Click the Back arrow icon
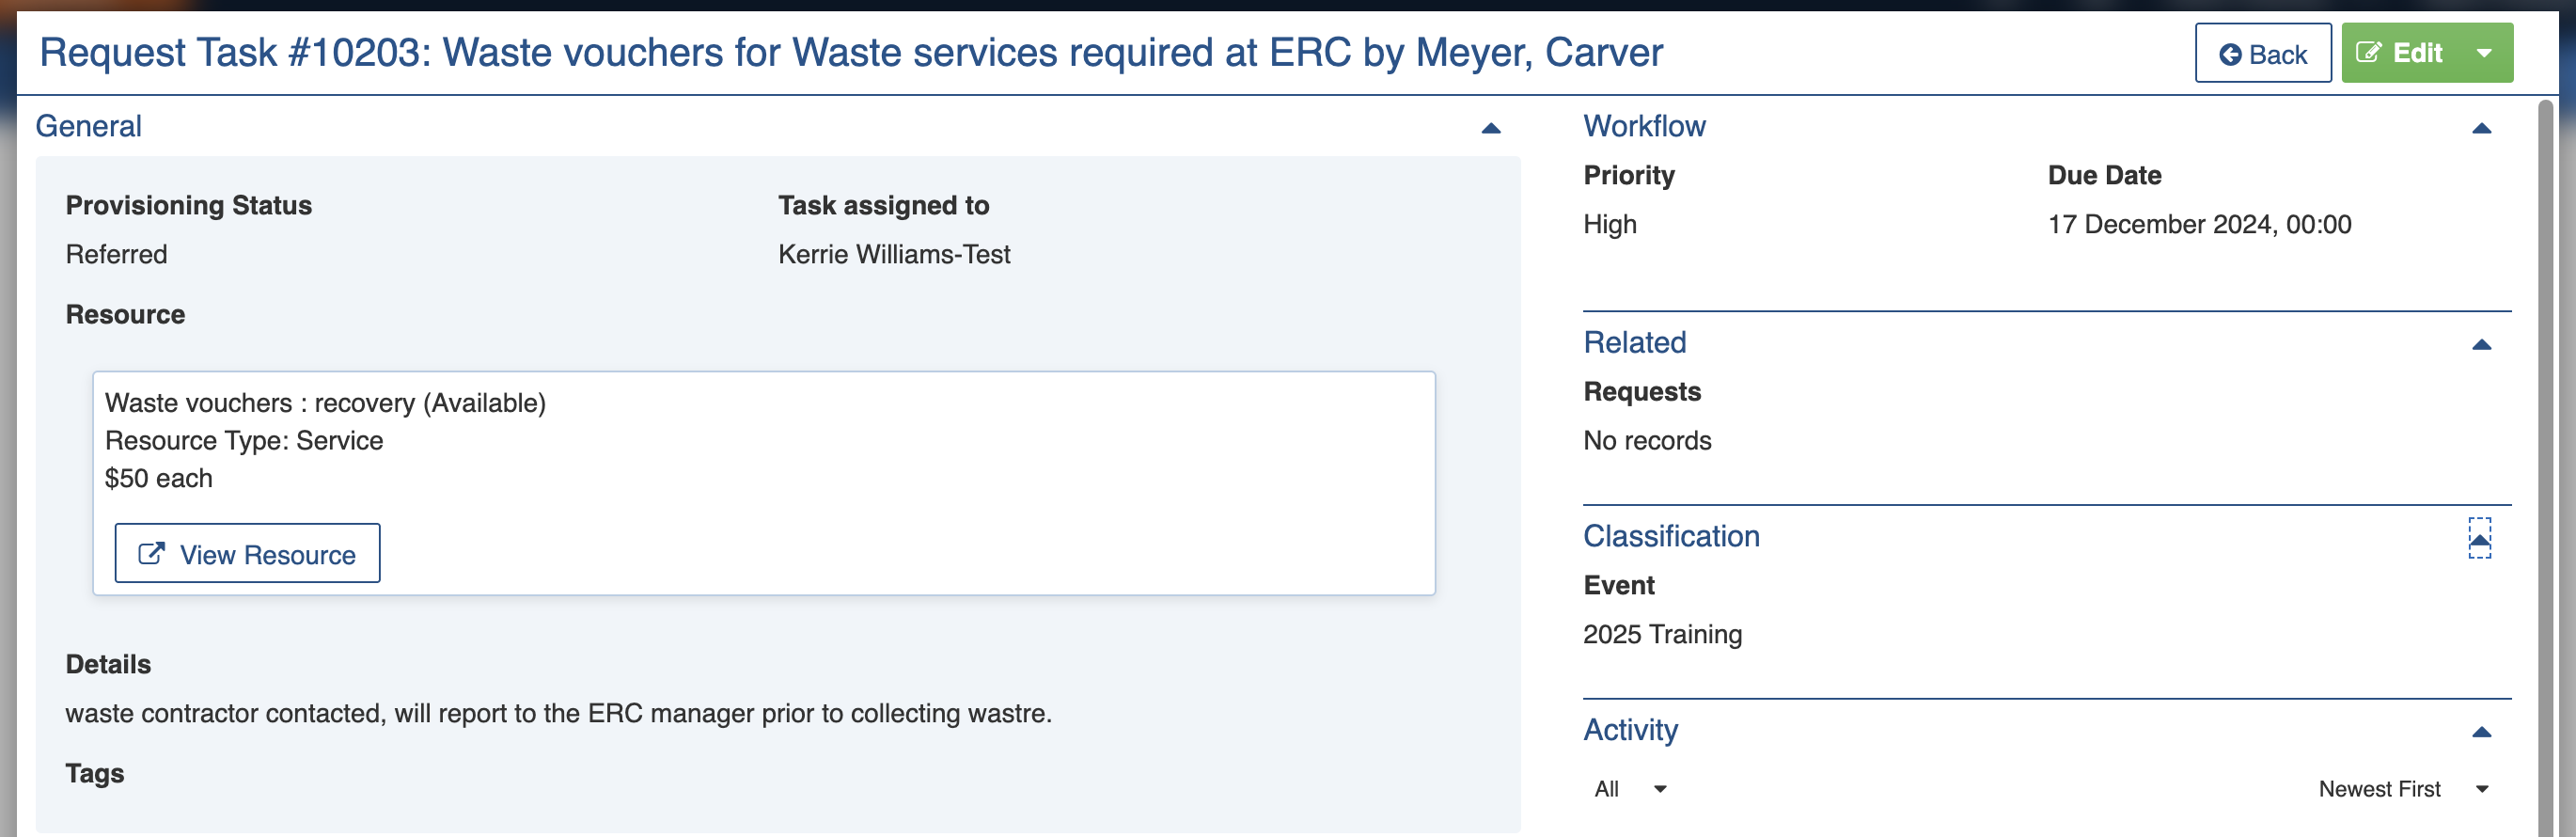Viewport: 2576px width, 837px height. [x=2229, y=55]
